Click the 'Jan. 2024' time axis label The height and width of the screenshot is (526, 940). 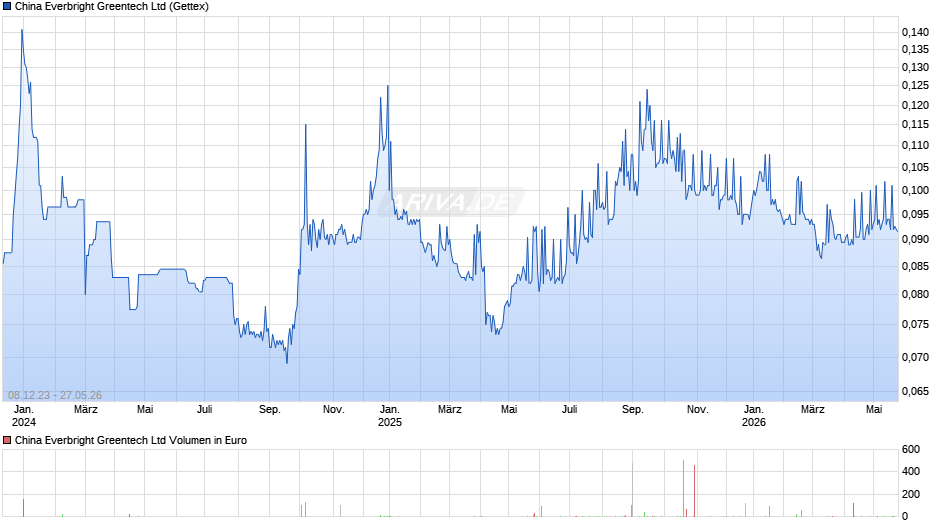24,416
